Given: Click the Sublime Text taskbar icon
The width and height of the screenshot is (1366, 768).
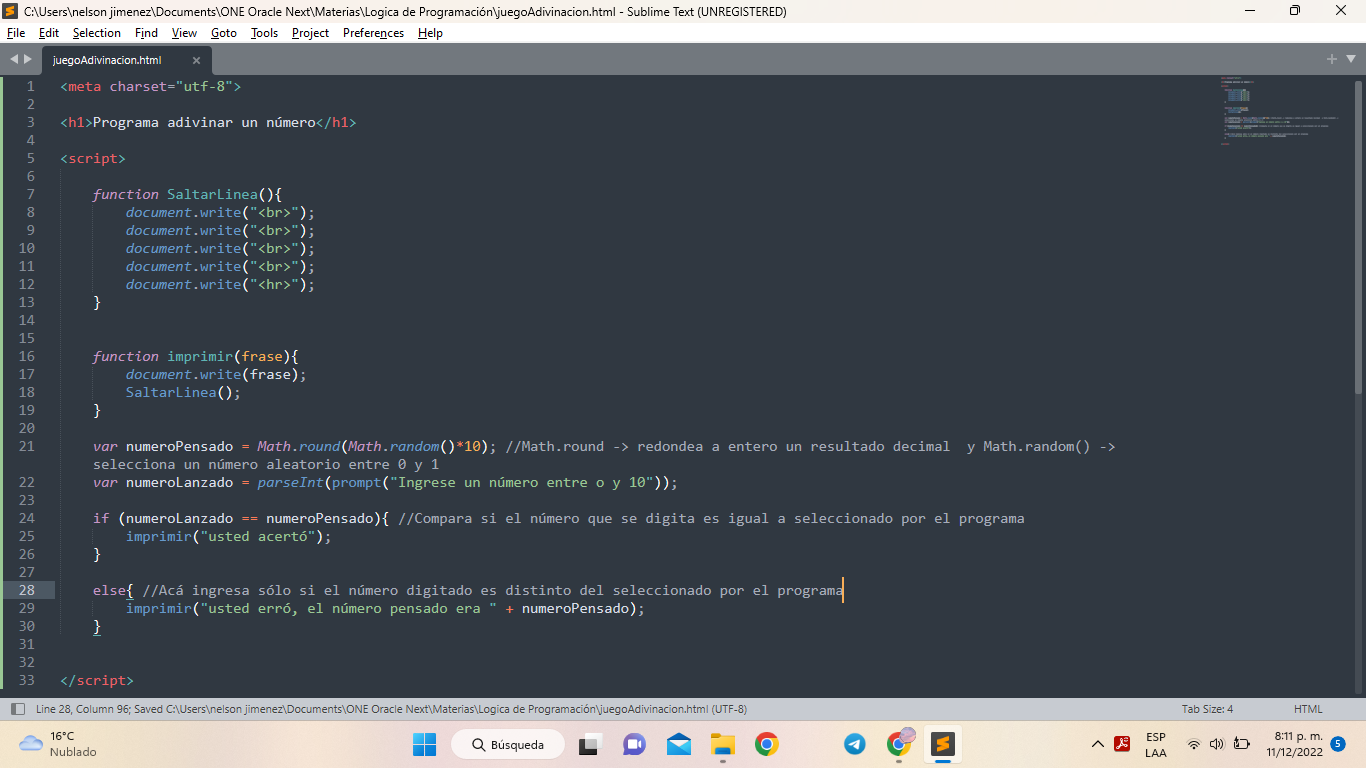Looking at the screenshot, I should (x=943, y=744).
